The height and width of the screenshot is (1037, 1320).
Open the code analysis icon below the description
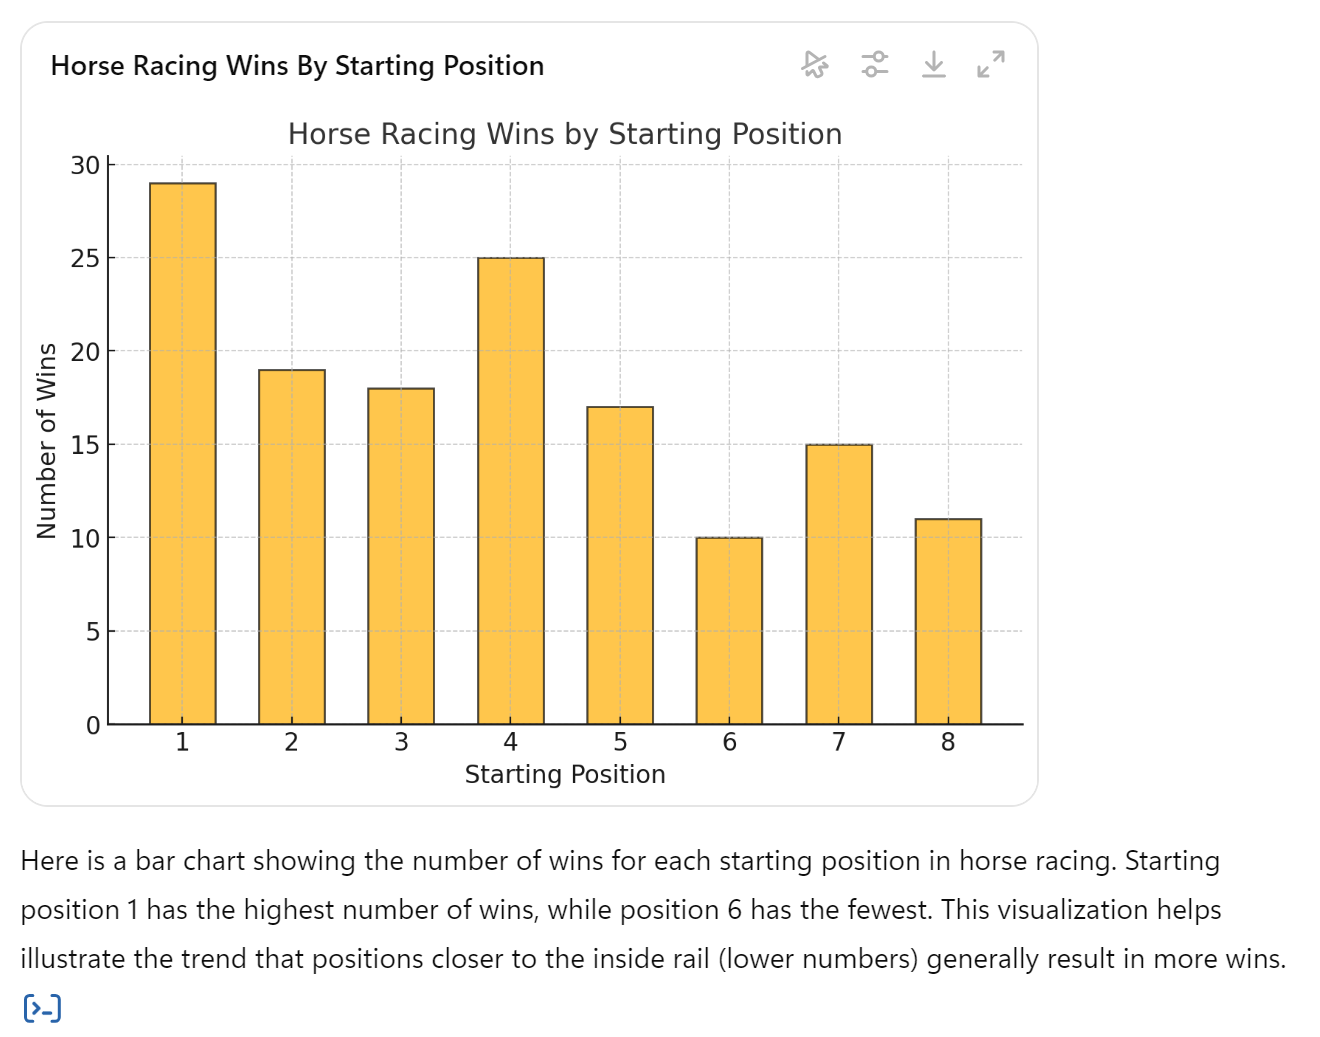42,1008
